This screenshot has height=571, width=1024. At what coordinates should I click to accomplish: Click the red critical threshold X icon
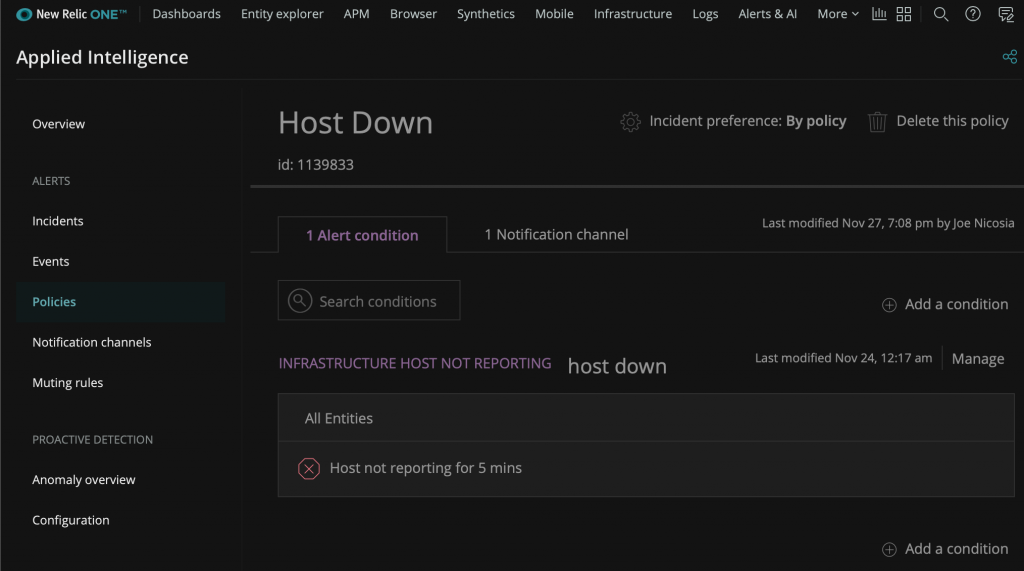309,468
